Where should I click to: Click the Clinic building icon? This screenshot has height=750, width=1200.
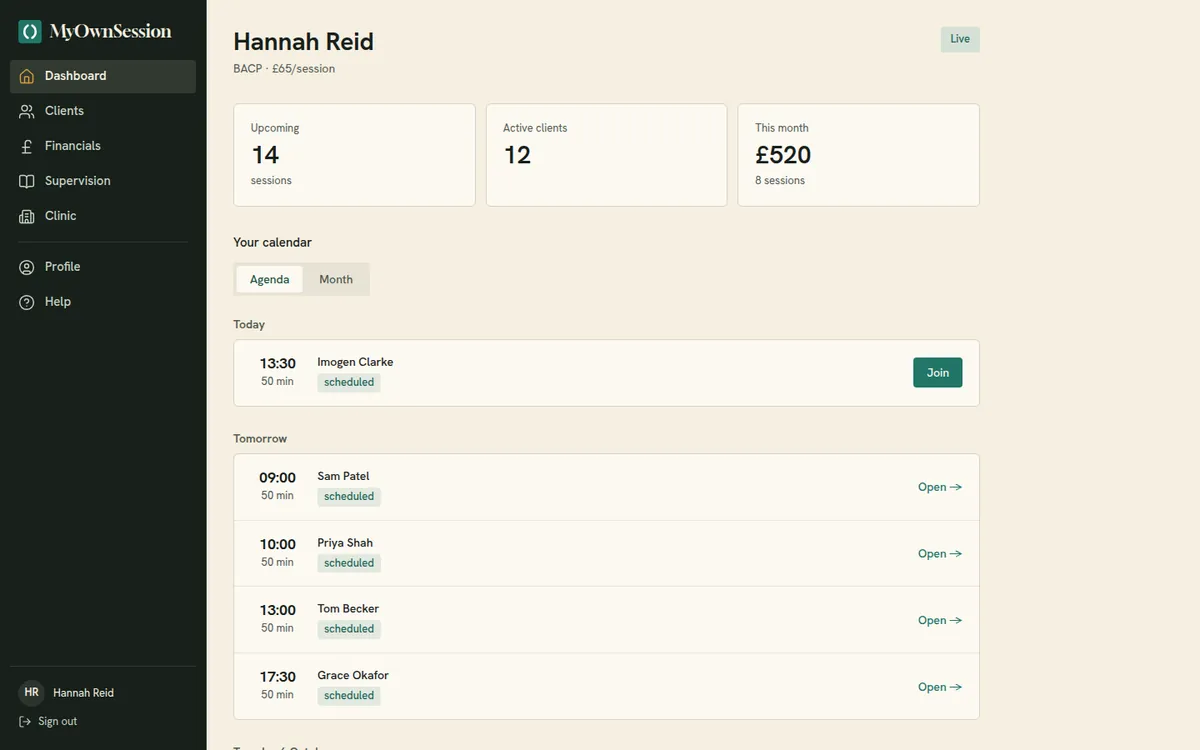pos(27,216)
